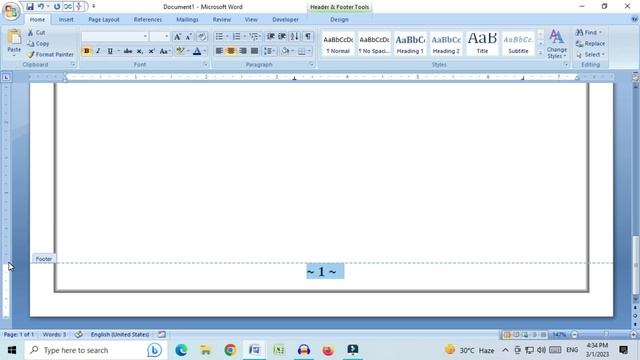Open Firefox from the taskbar

pos(328,350)
